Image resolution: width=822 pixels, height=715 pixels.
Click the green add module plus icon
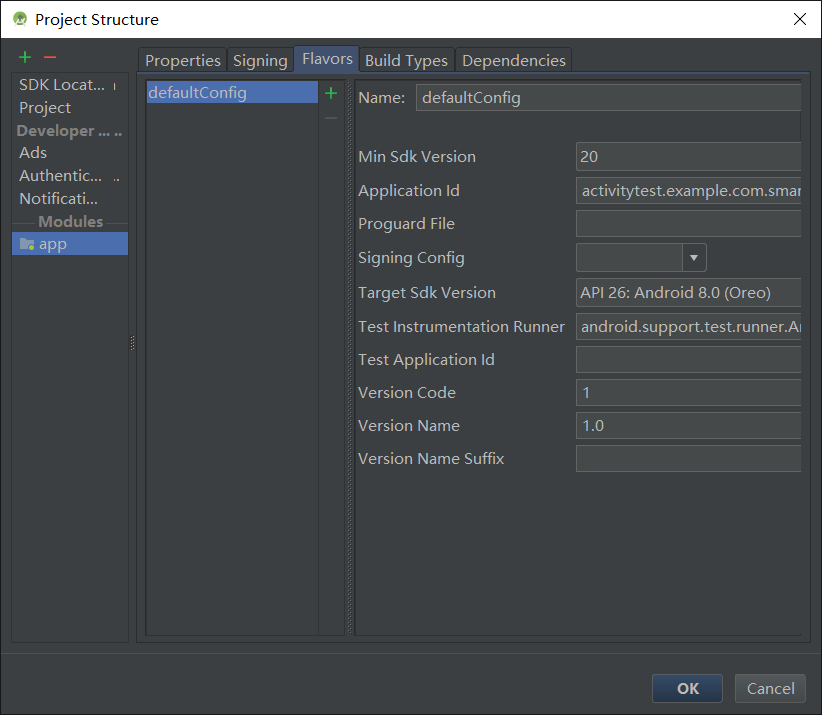(x=25, y=58)
